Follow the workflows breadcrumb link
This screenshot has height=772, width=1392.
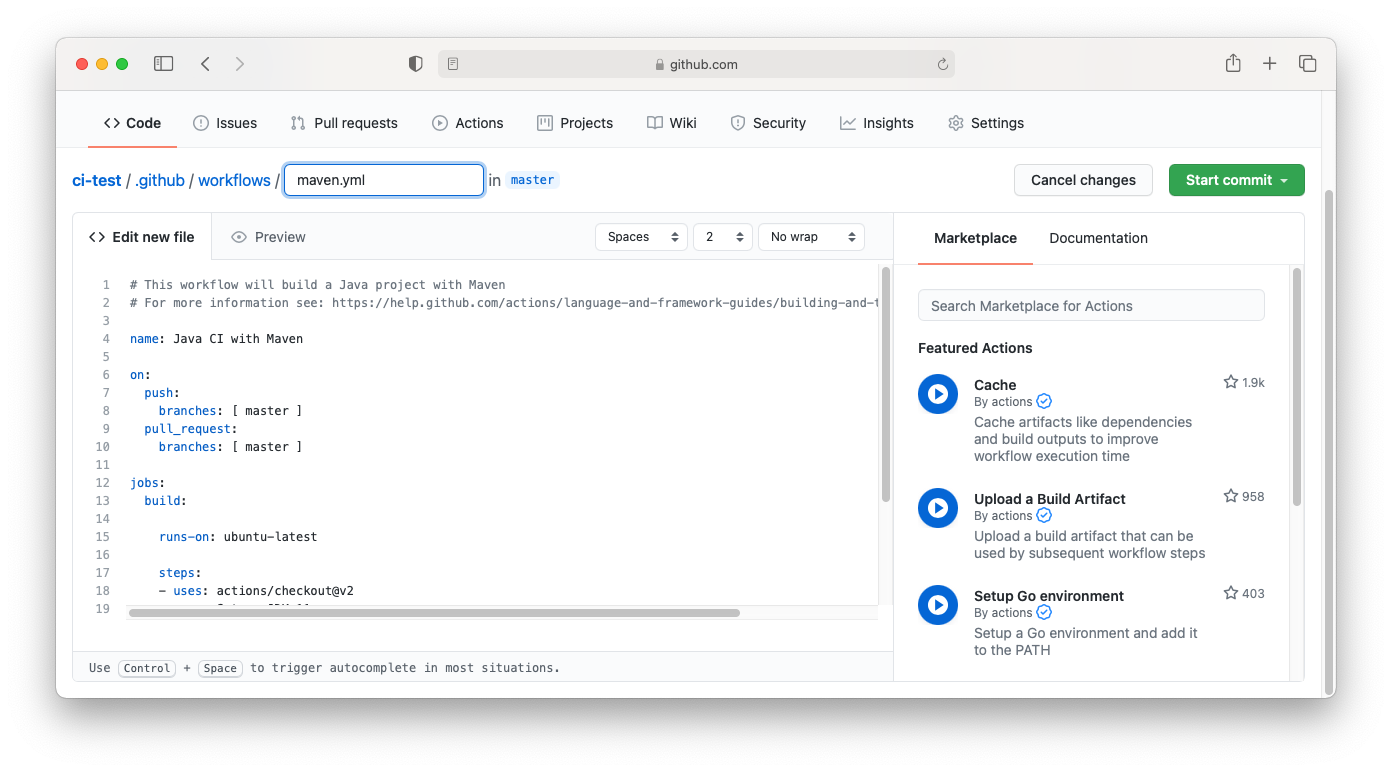234,180
